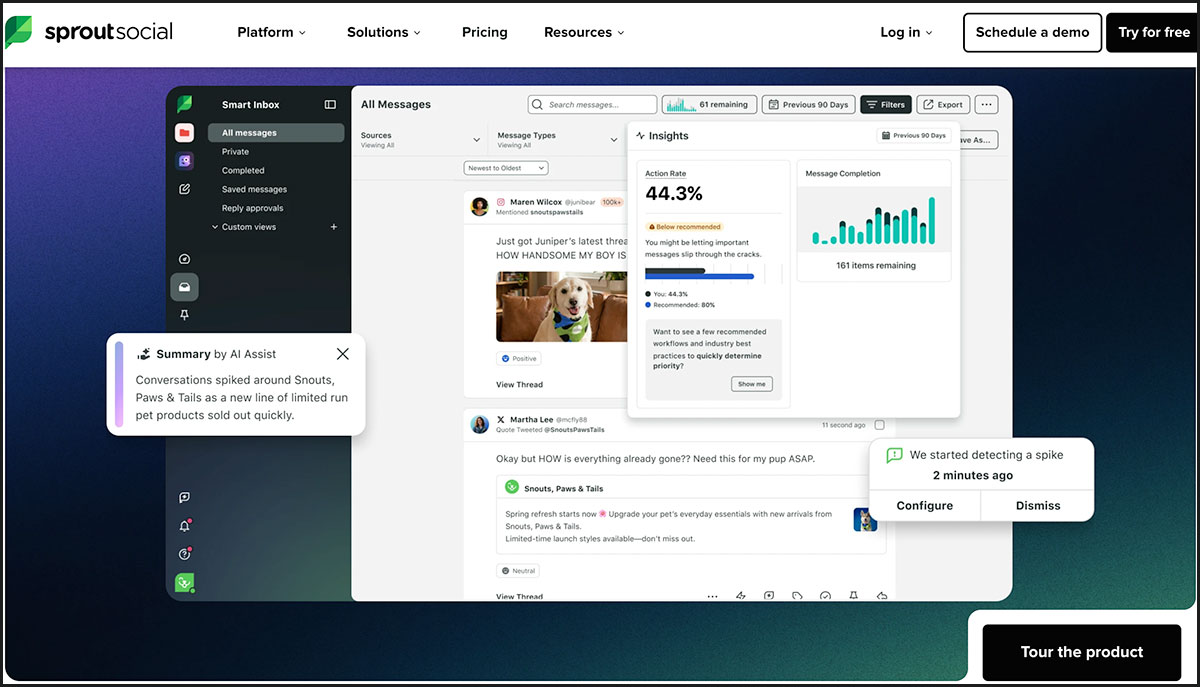Screen dimensions: 1200x687
Task: Collapse the Custom views section
Action: (x=214, y=227)
